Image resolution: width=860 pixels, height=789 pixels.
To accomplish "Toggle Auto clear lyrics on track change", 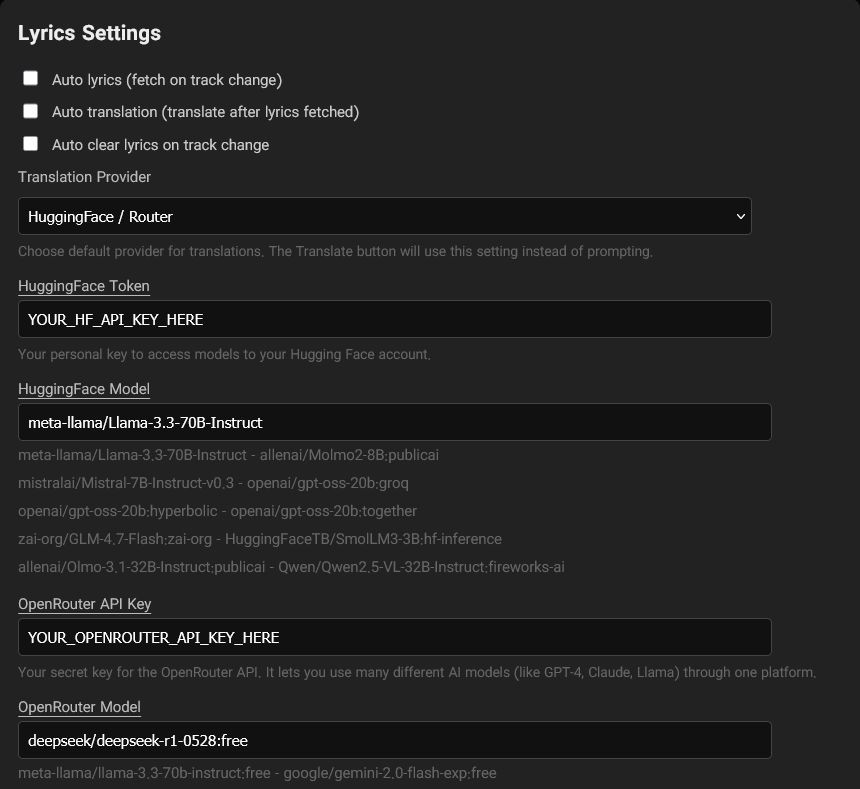I will pyautogui.click(x=30, y=143).
